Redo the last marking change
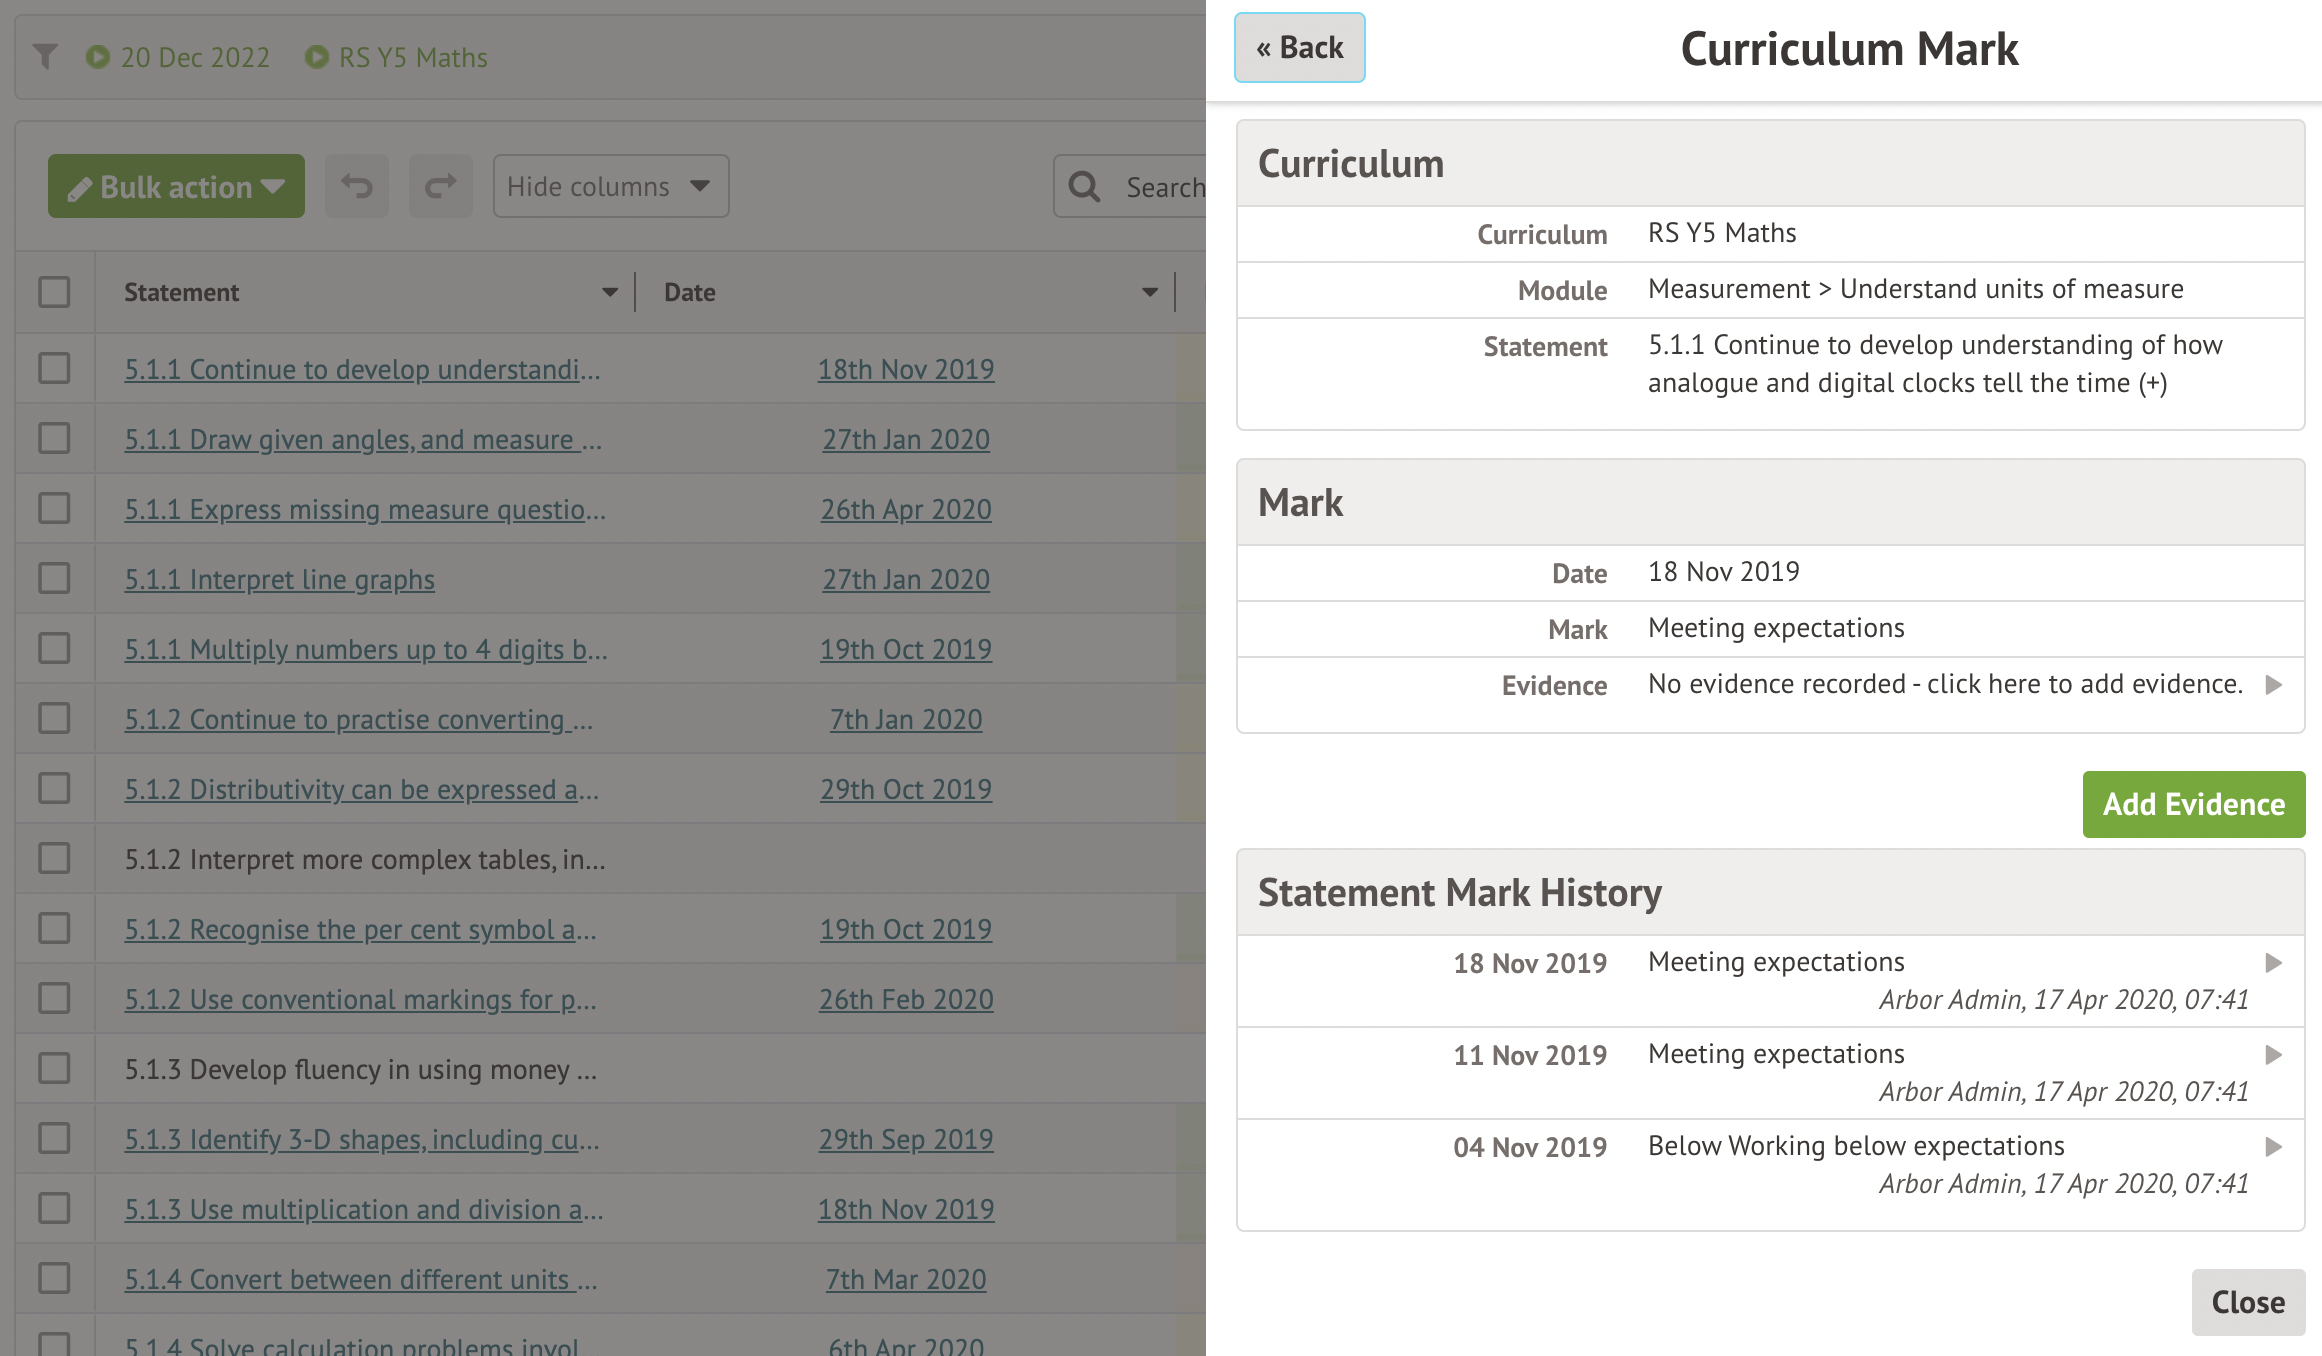This screenshot has height=1356, width=2322. (440, 186)
